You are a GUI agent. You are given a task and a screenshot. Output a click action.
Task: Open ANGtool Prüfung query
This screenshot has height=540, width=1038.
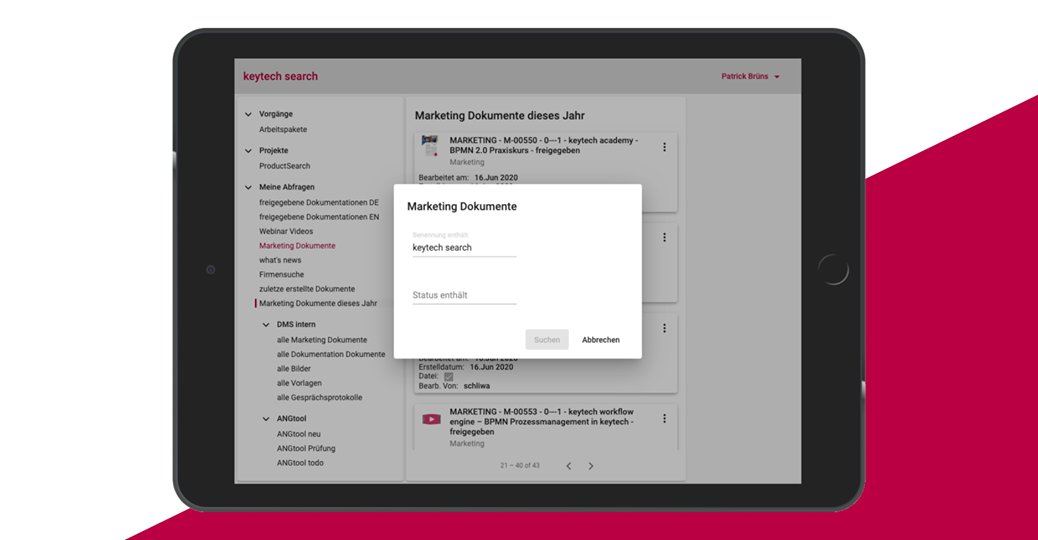click(x=306, y=448)
